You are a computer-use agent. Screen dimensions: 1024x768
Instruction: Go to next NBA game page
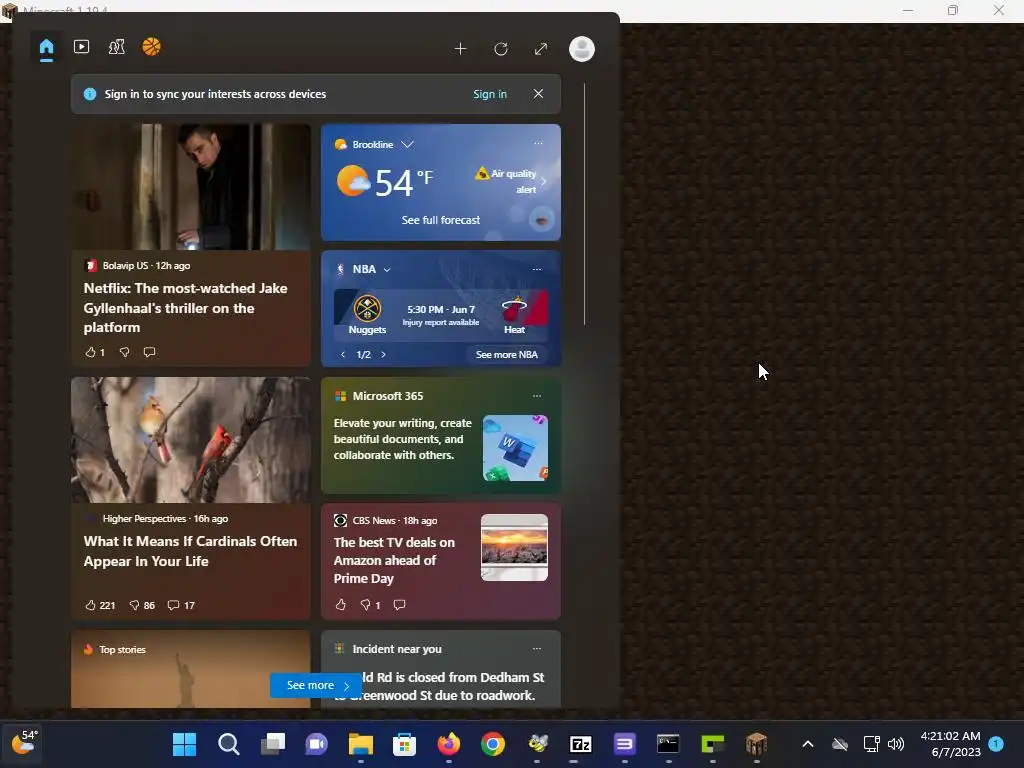[x=383, y=355]
